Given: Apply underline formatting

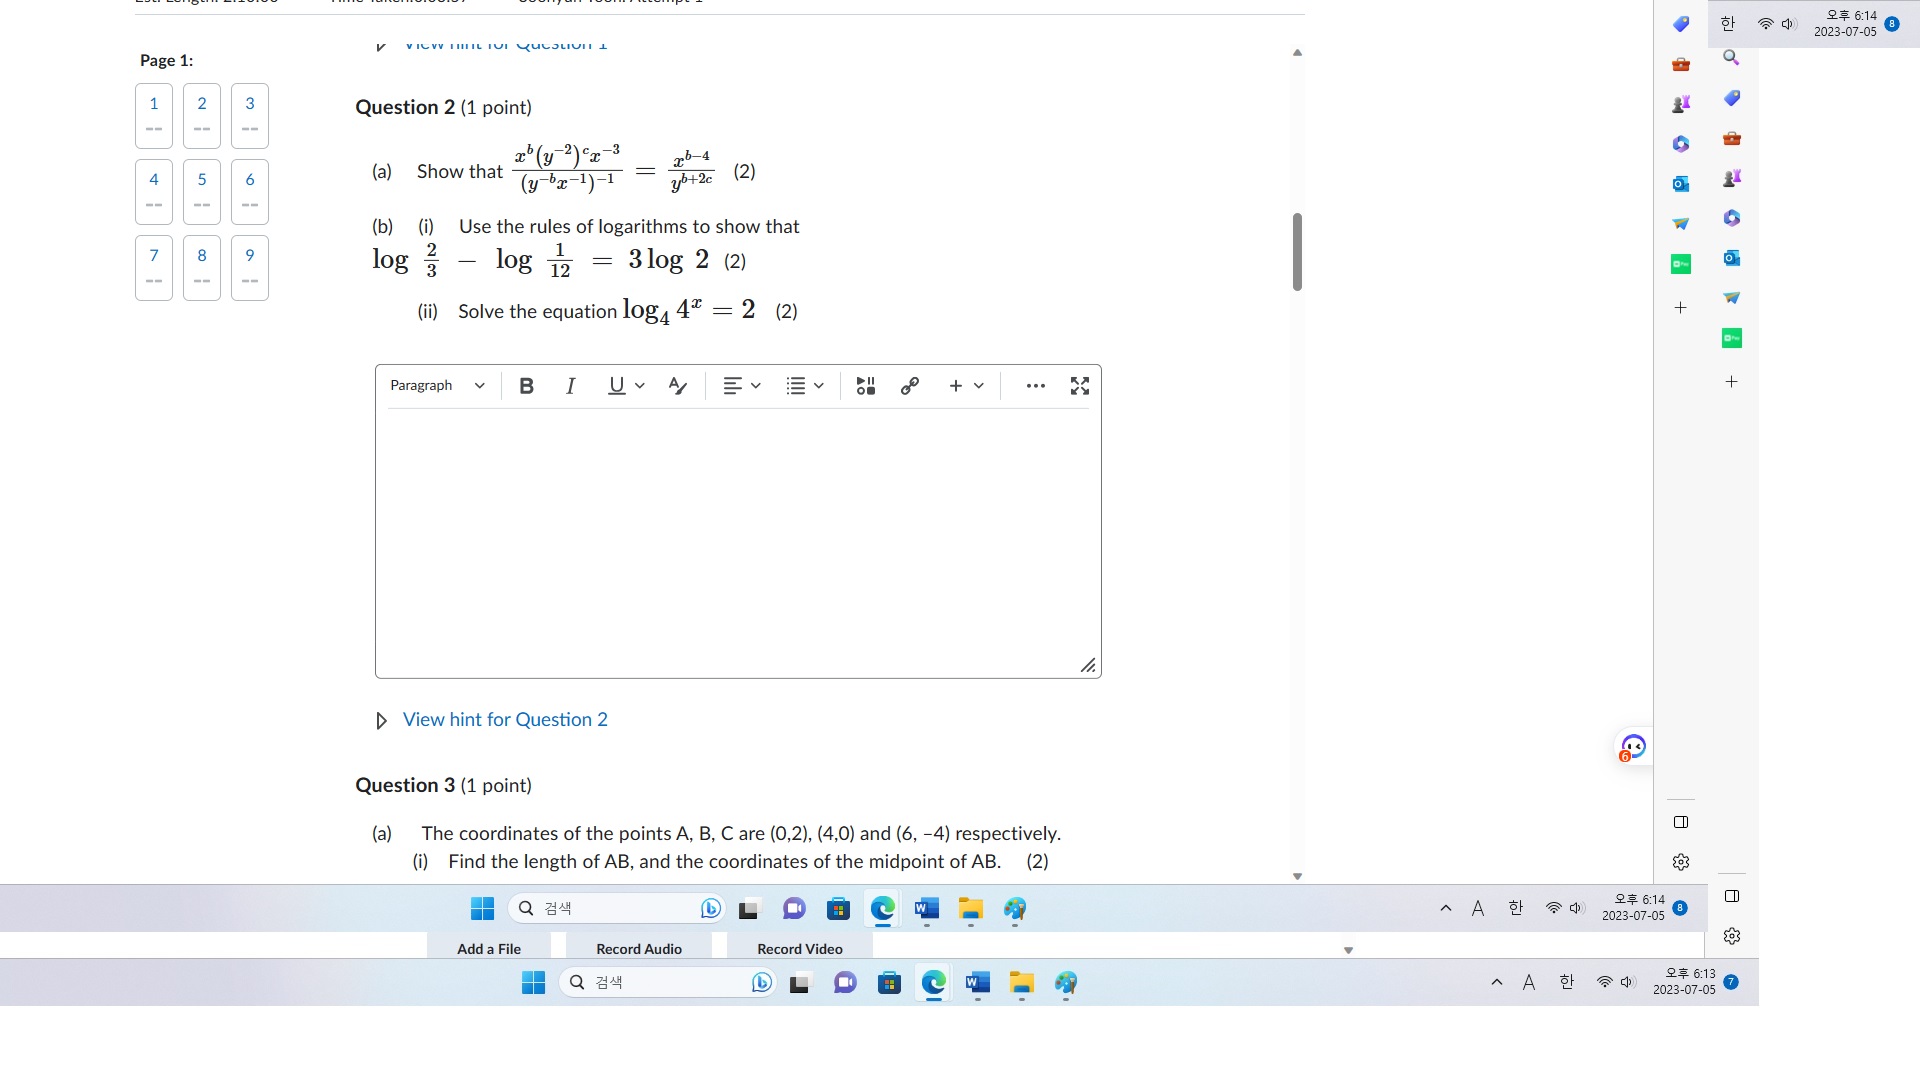Looking at the screenshot, I should [x=614, y=386].
